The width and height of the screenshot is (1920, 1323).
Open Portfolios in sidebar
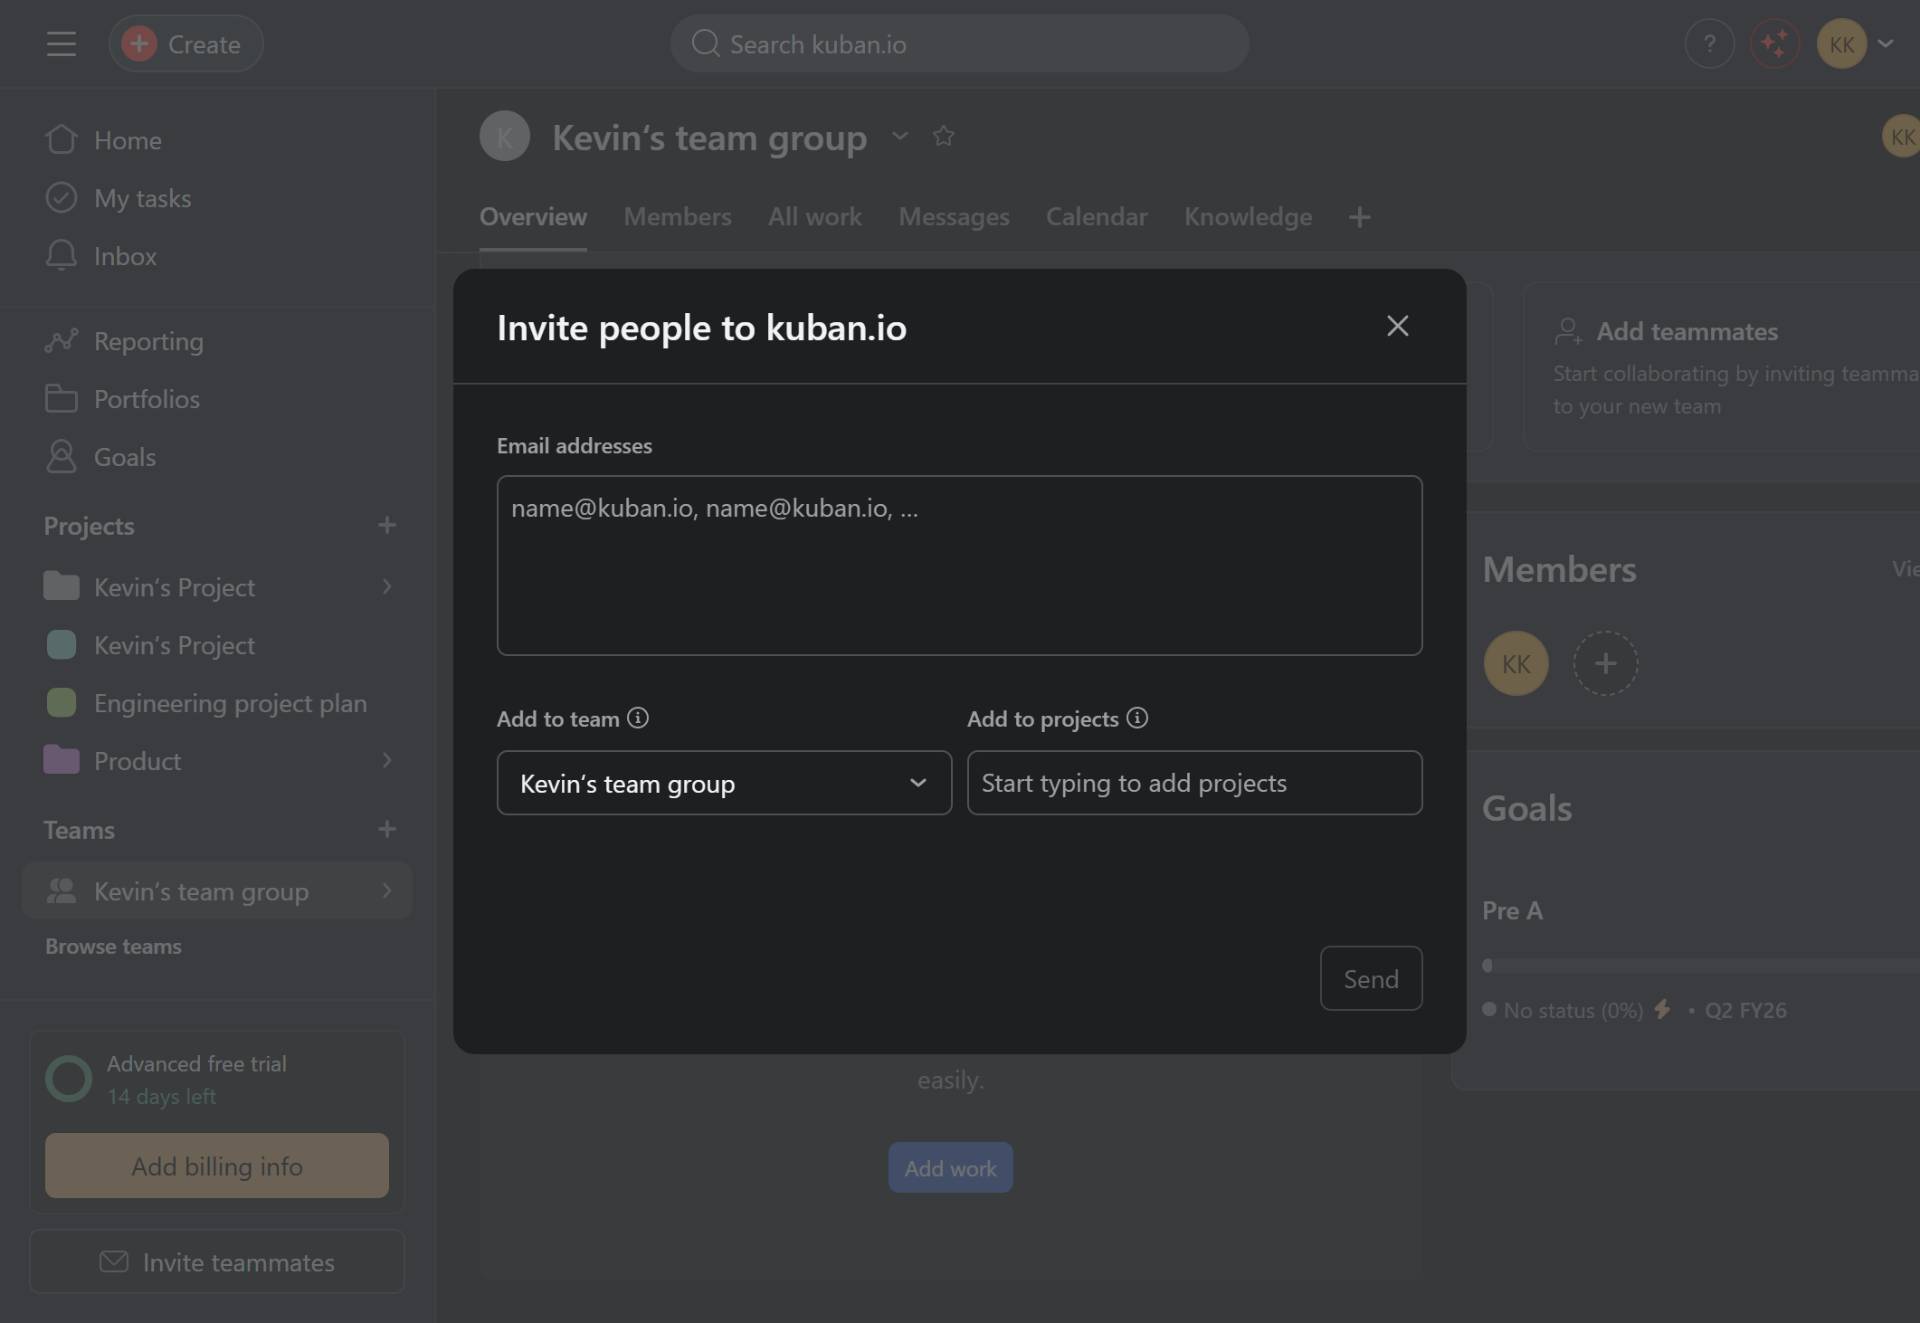(x=217, y=399)
